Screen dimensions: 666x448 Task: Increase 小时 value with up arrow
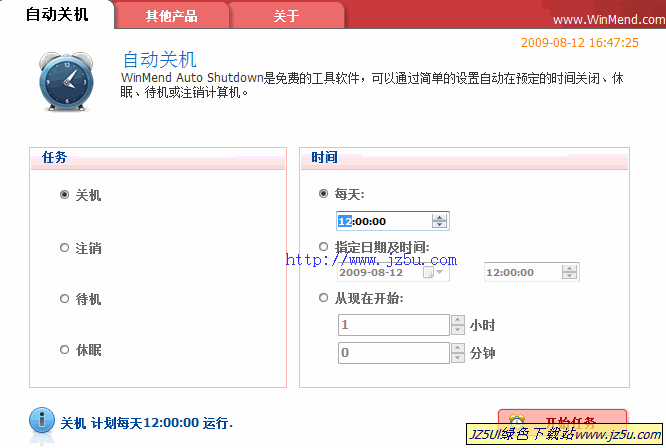coord(457,320)
